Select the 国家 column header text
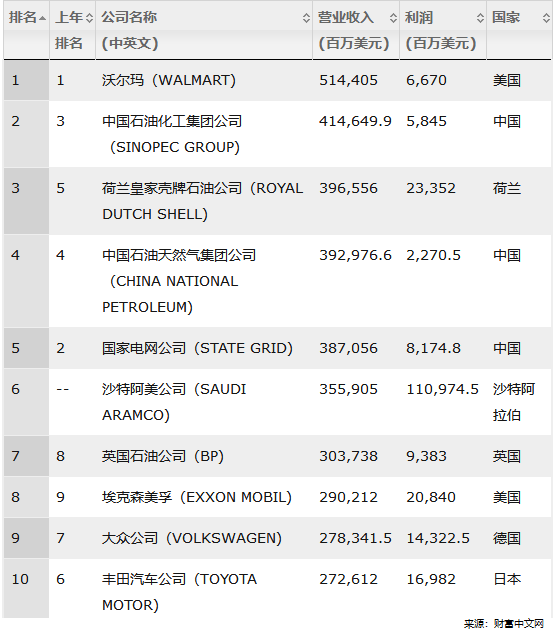Image resolution: width=556 pixels, height=638 pixels. 506,17
